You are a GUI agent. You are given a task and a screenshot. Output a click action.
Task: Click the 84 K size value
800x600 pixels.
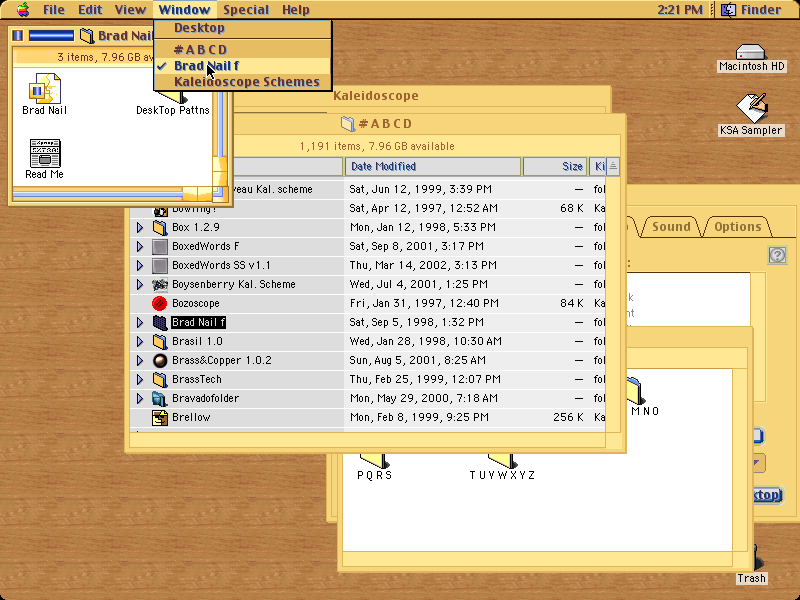coord(571,304)
